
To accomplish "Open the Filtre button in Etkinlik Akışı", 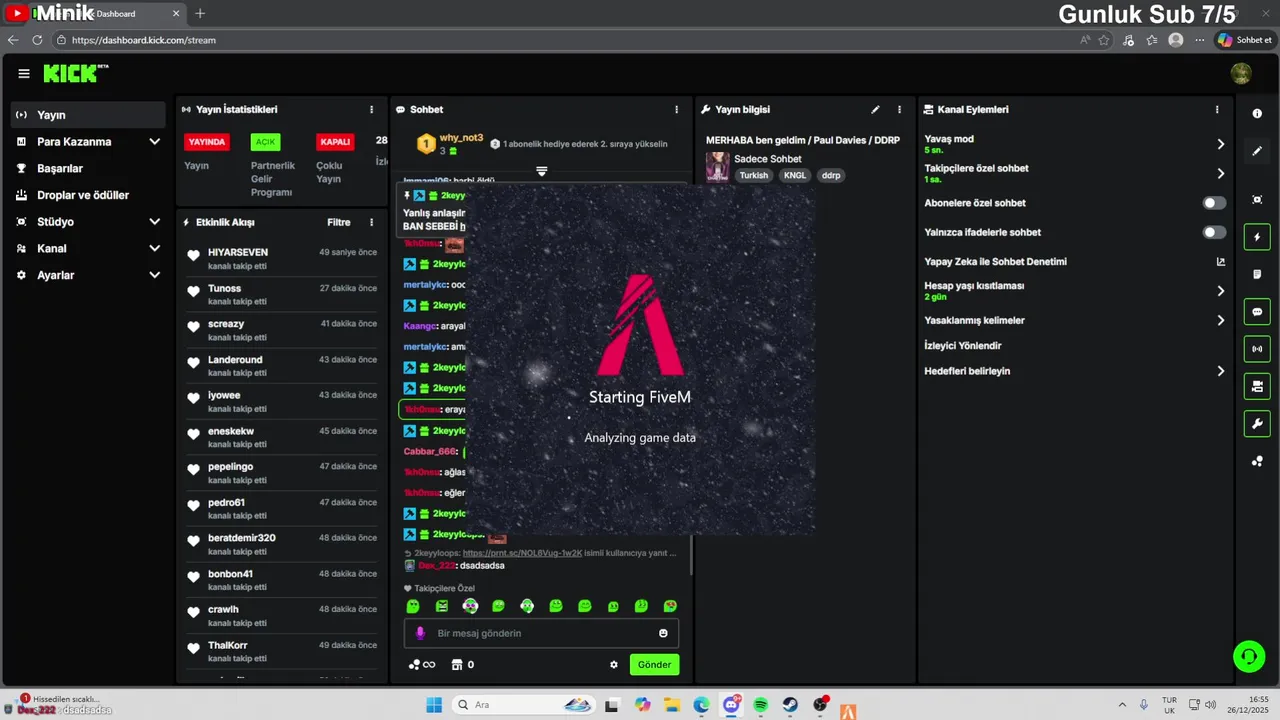I will 339,223.
